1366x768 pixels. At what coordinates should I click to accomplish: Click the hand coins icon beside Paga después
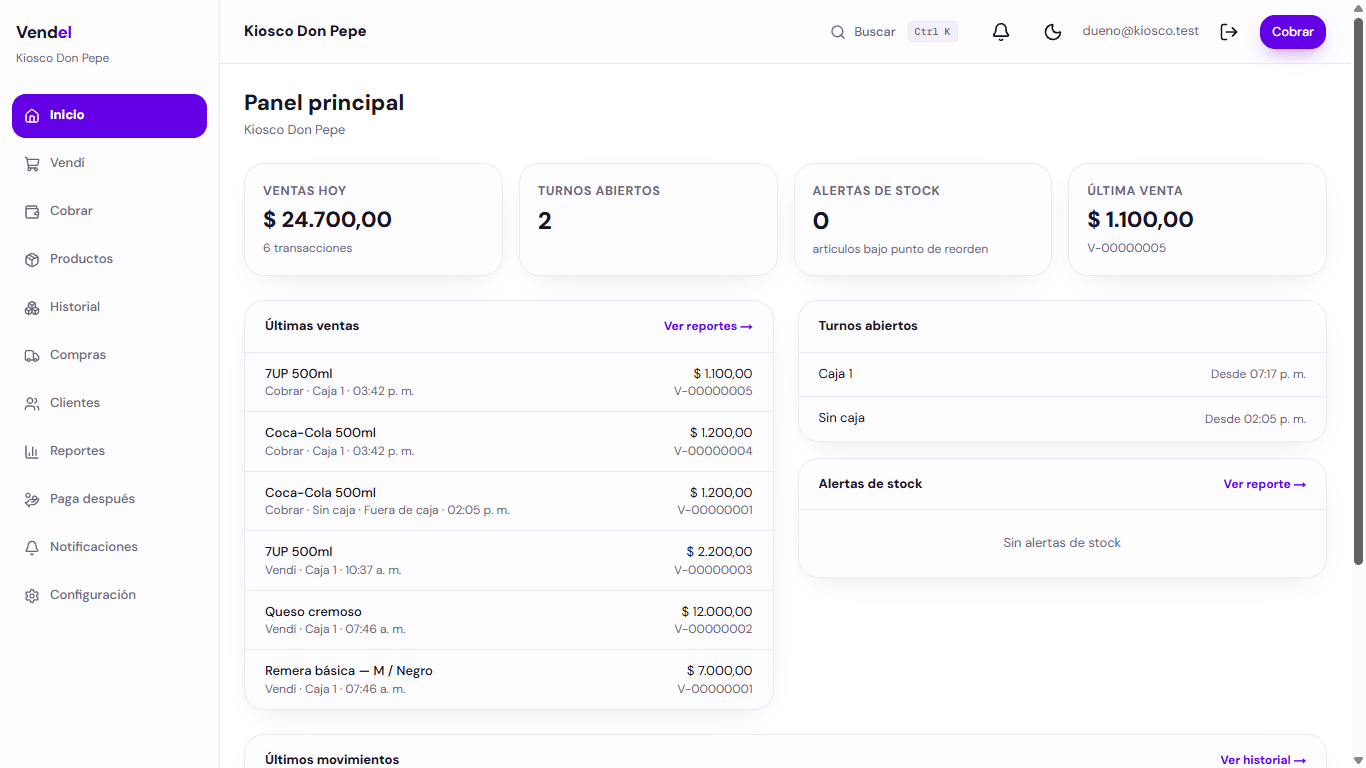click(32, 499)
